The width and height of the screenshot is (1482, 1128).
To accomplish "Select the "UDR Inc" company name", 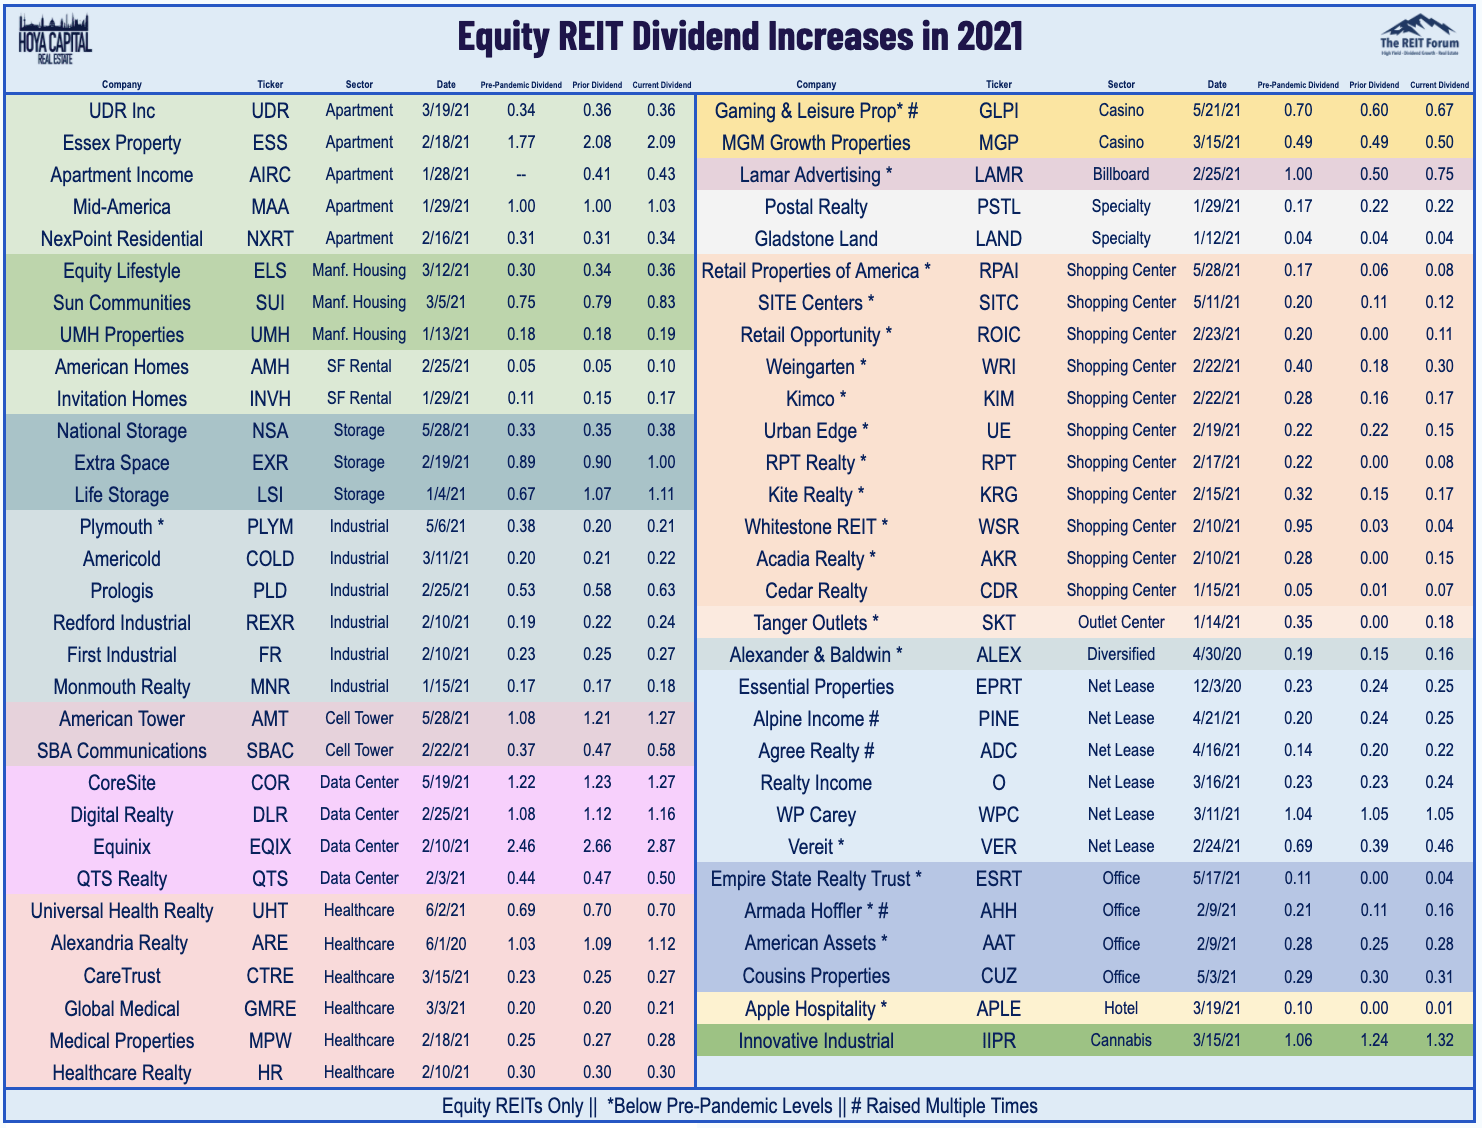I will click(x=122, y=111).
